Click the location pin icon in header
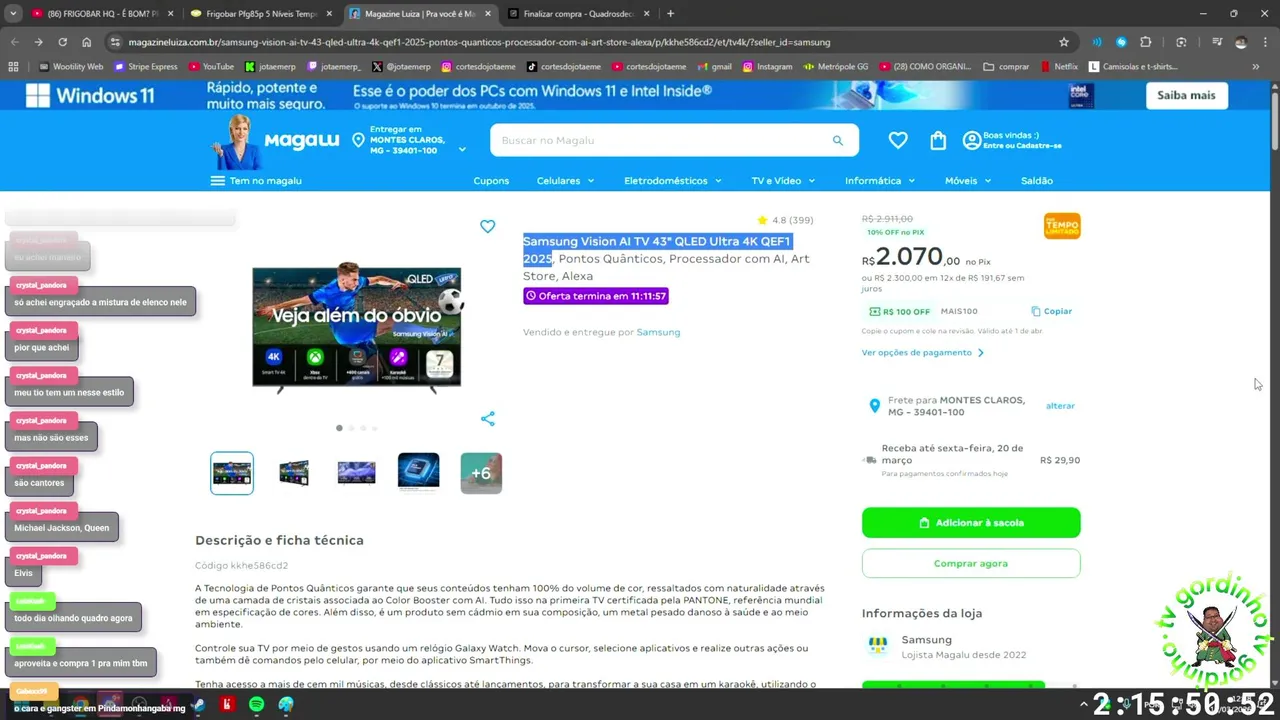1280x720 pixels. click(358, 141)
